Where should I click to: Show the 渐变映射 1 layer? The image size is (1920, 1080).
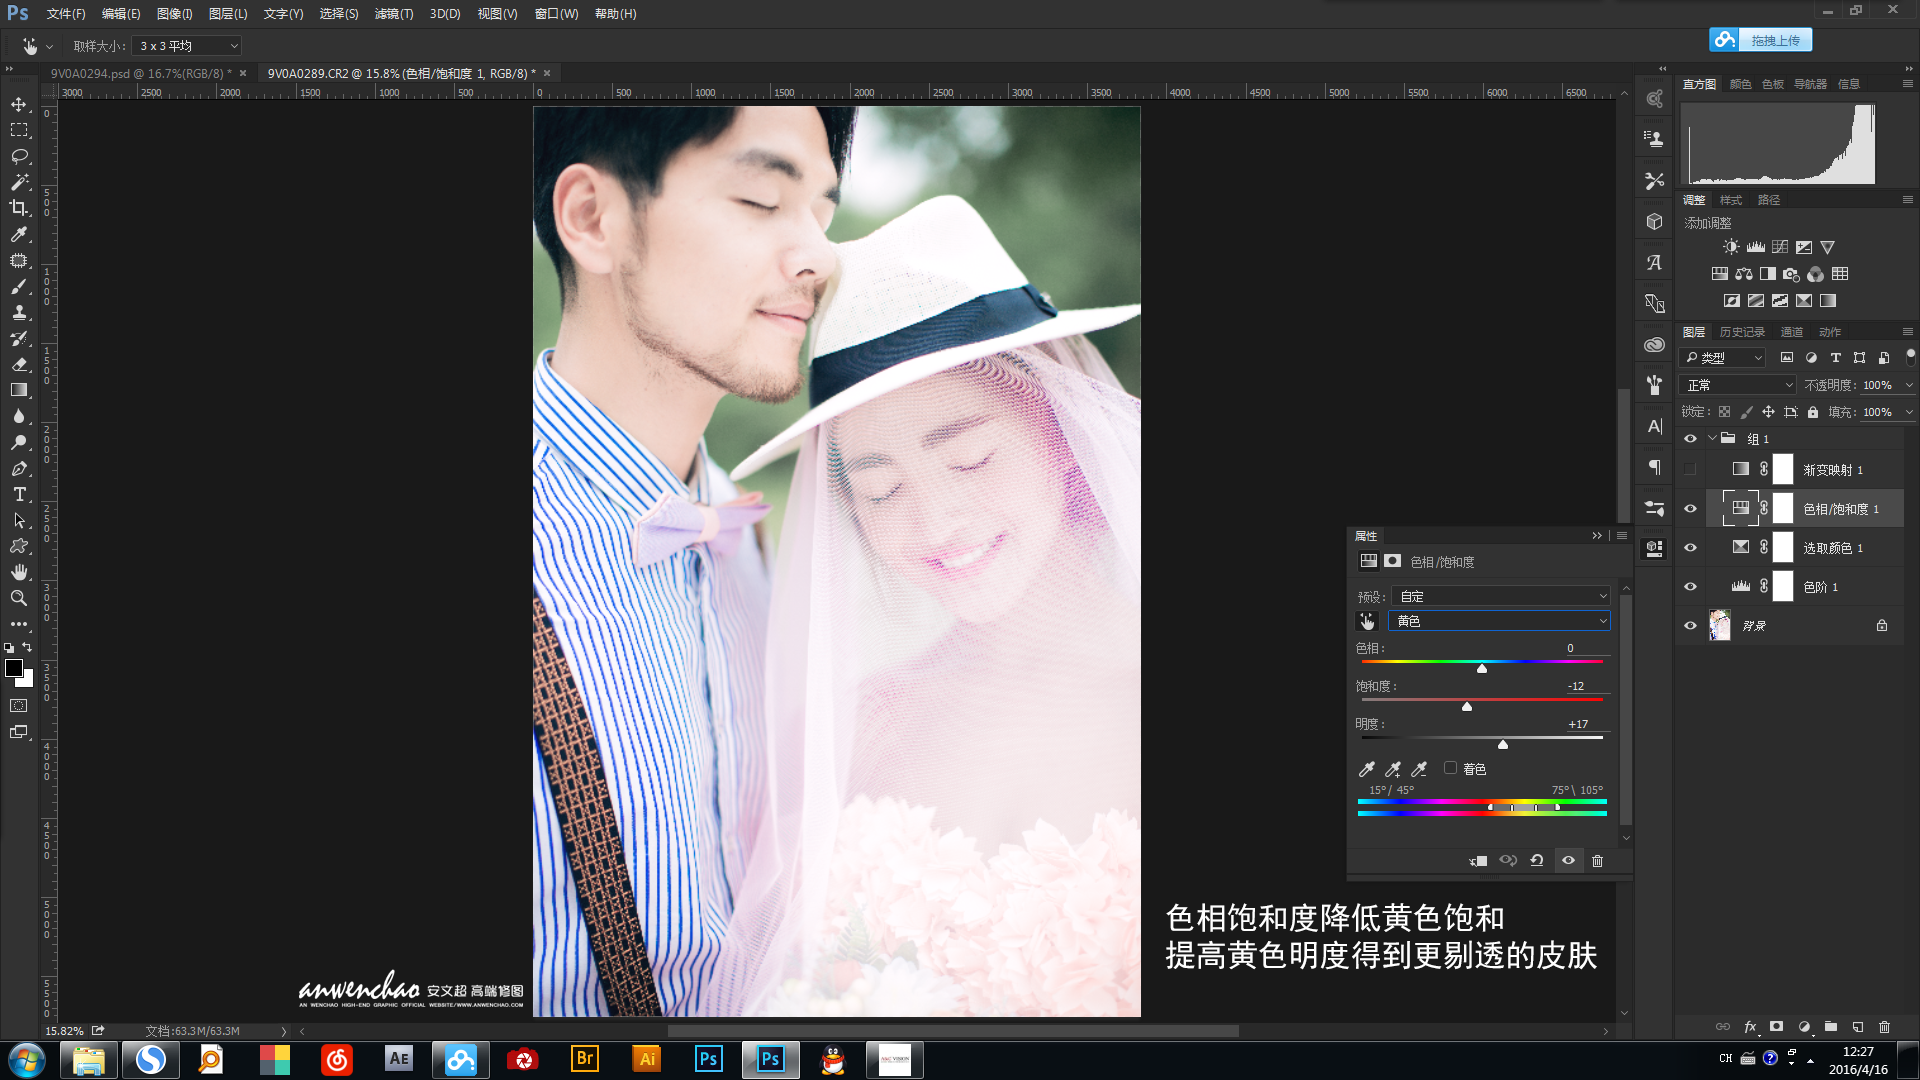(x=1690, y=469)
